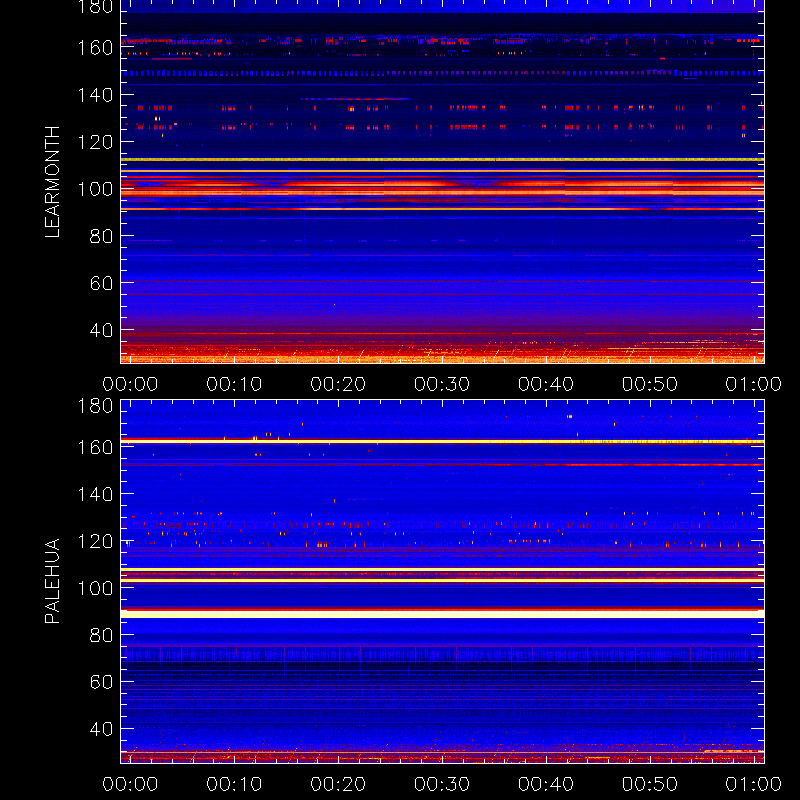Viewport: 800px width, 800px height.
Task: Select the 40 tick label on Learmonth plot
Action: (x=101, y=330)
